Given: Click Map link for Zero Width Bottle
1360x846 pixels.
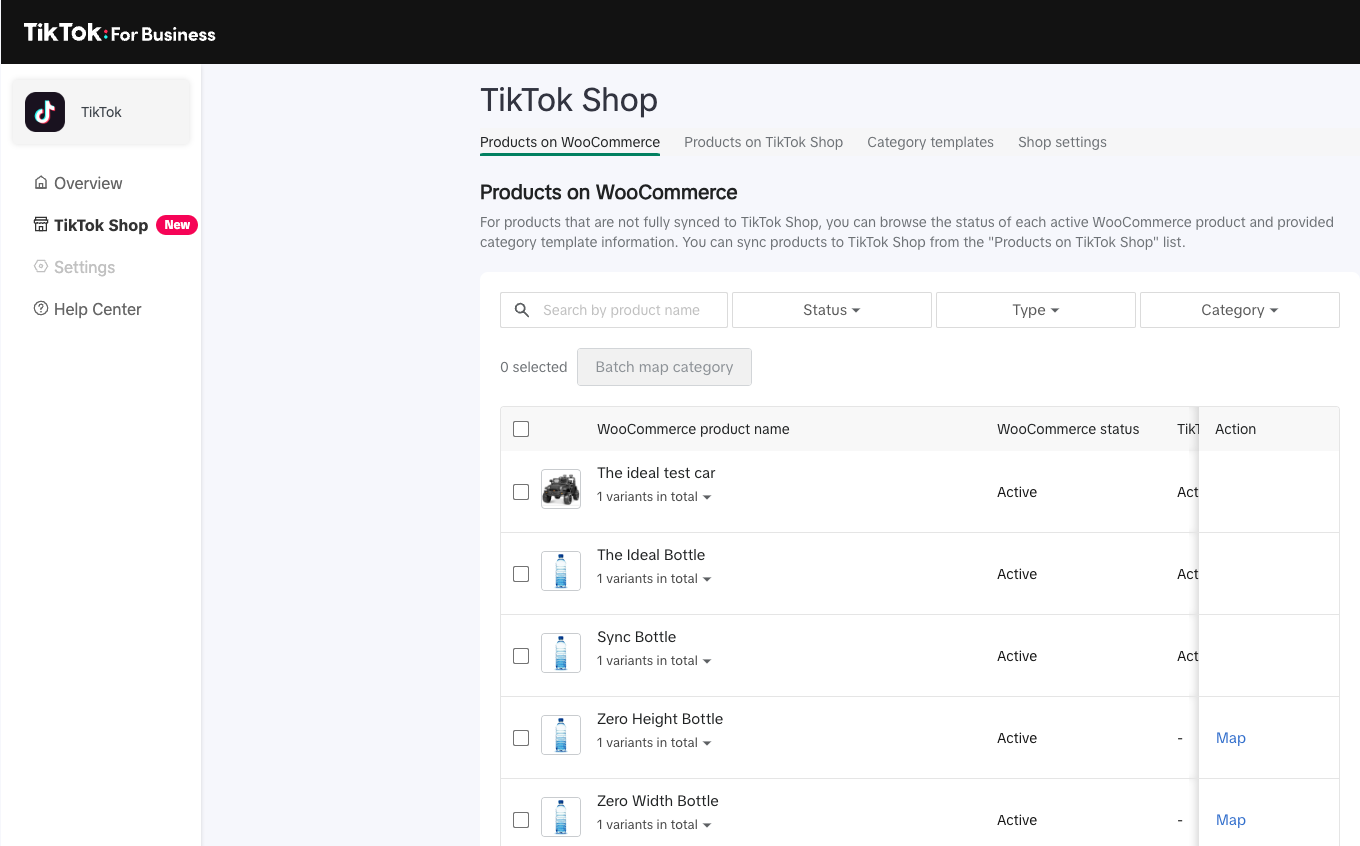Looking at the screenshot, I should (1230, 820).
